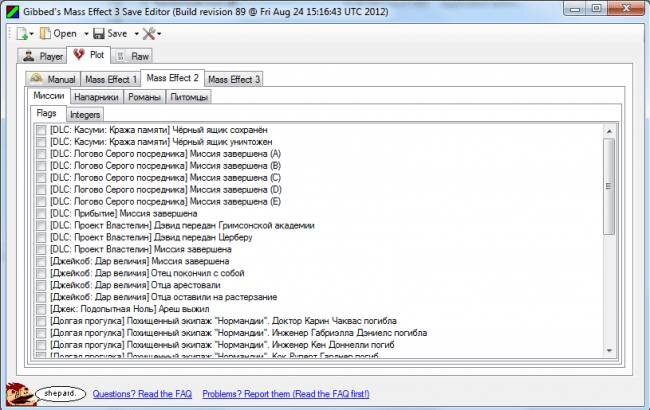Expand the Save dropdown arrow

pos(136,34)
